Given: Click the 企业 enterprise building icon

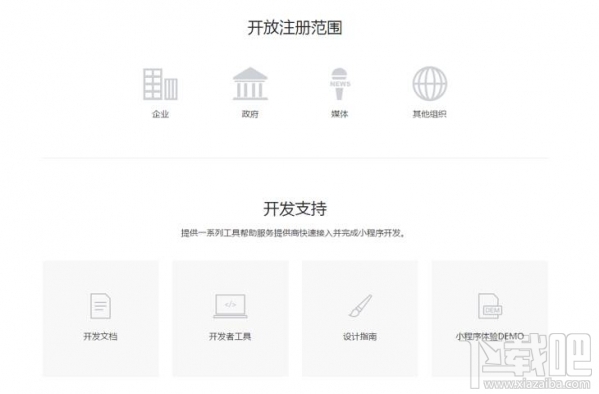Looking at the screenshot, I should point(160,84).
